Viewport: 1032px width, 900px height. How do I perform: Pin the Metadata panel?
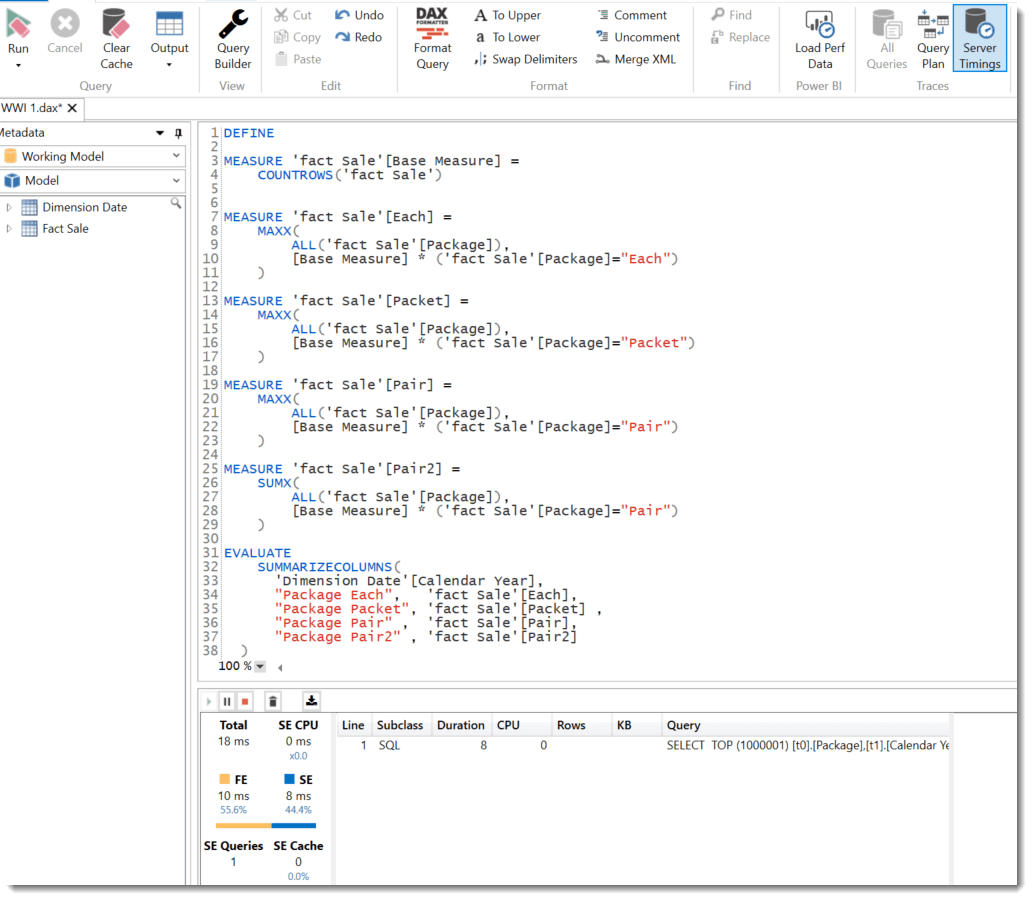point(178,133)
